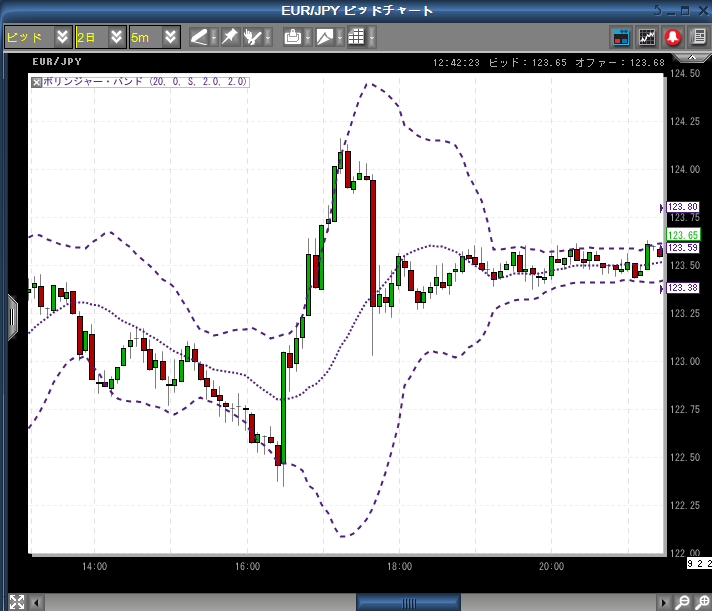Click the pushpin tool icon
Viewport: 712px width, 611px height.
(229, 37)
